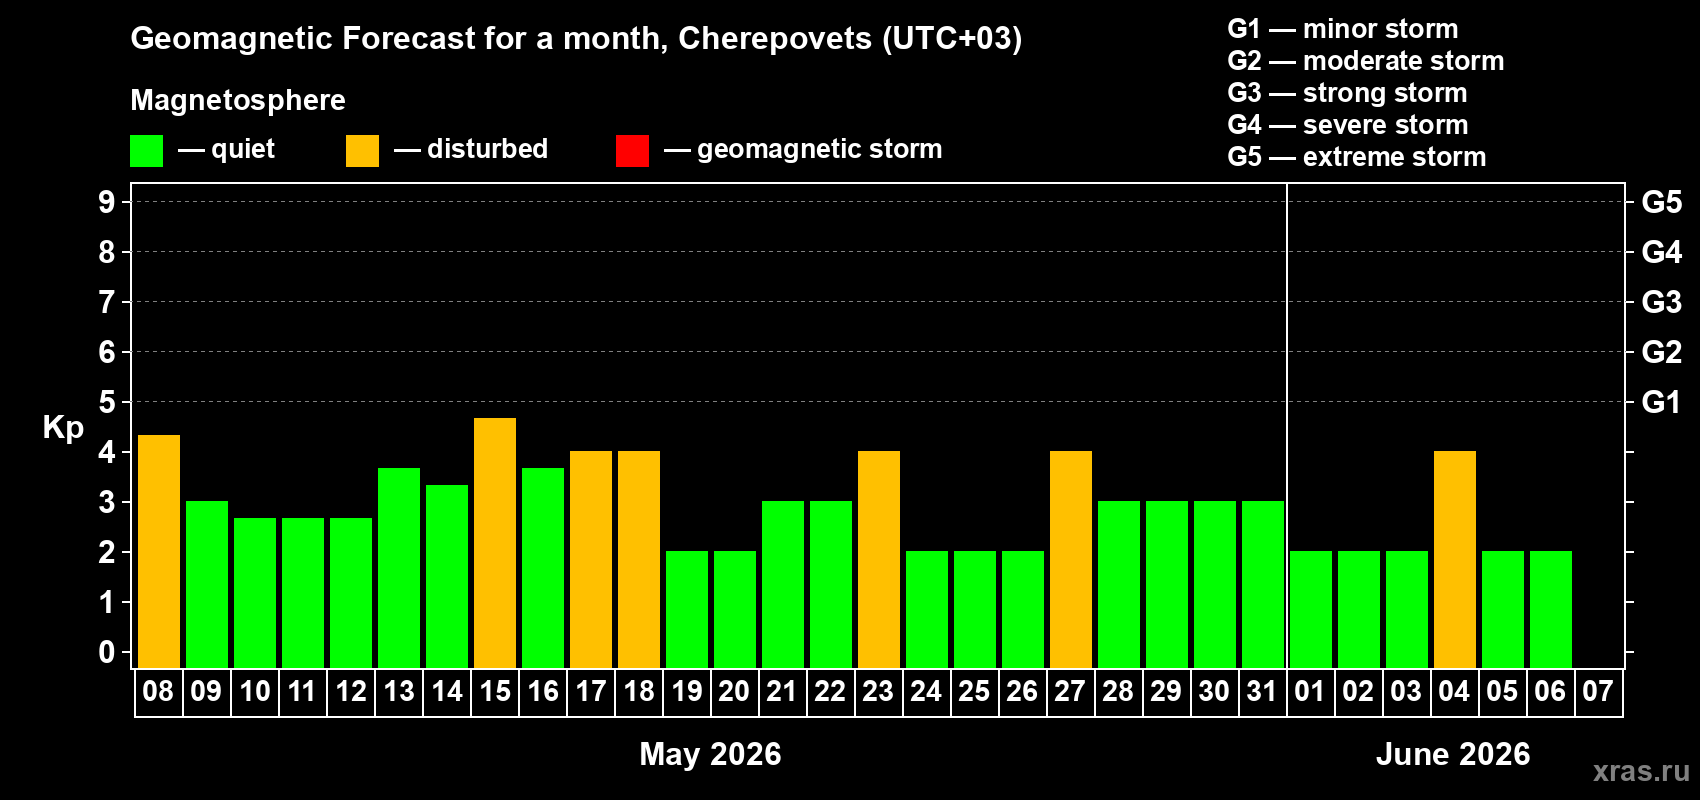Image resolution: width=1700 pixels, height=800 pixels.
Task: Click the green bar for May 13
Action: point(399,568)
